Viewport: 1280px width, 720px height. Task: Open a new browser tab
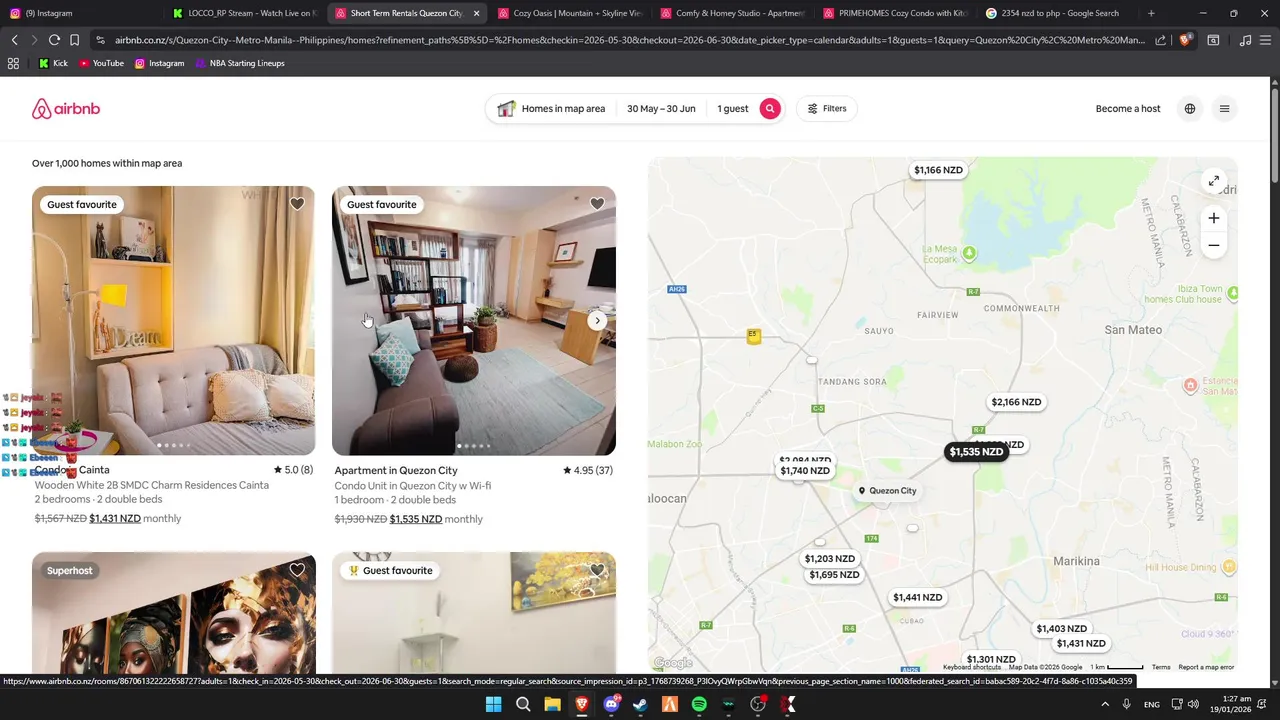[1151, 13]
